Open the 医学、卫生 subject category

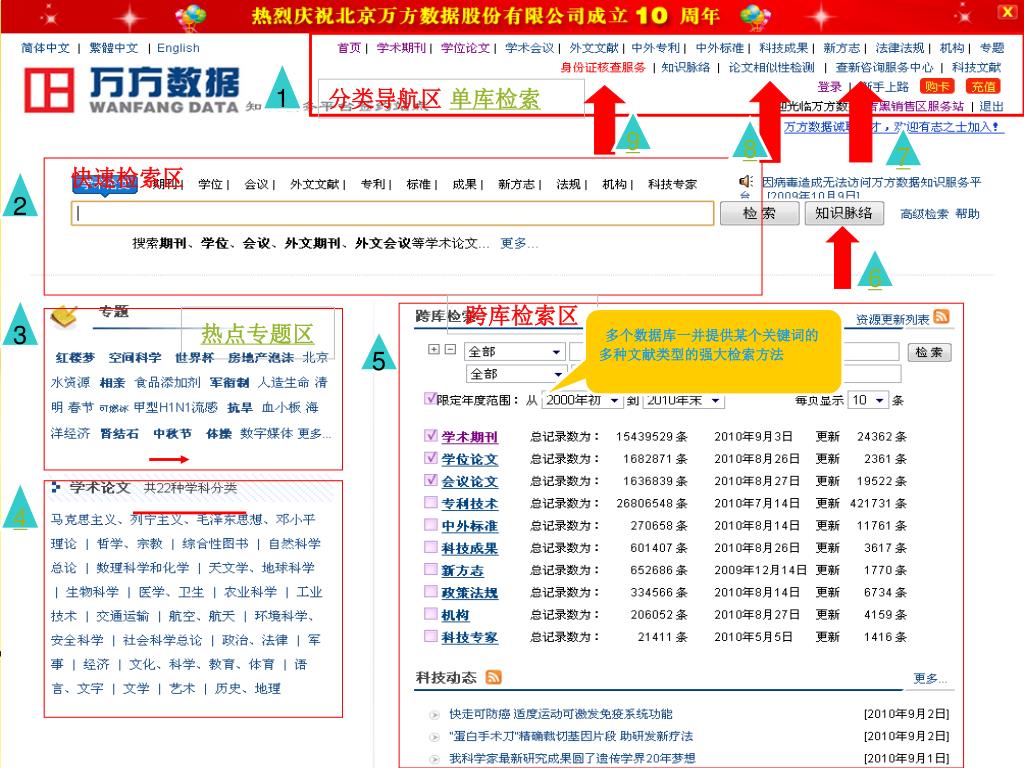[171, 592]
